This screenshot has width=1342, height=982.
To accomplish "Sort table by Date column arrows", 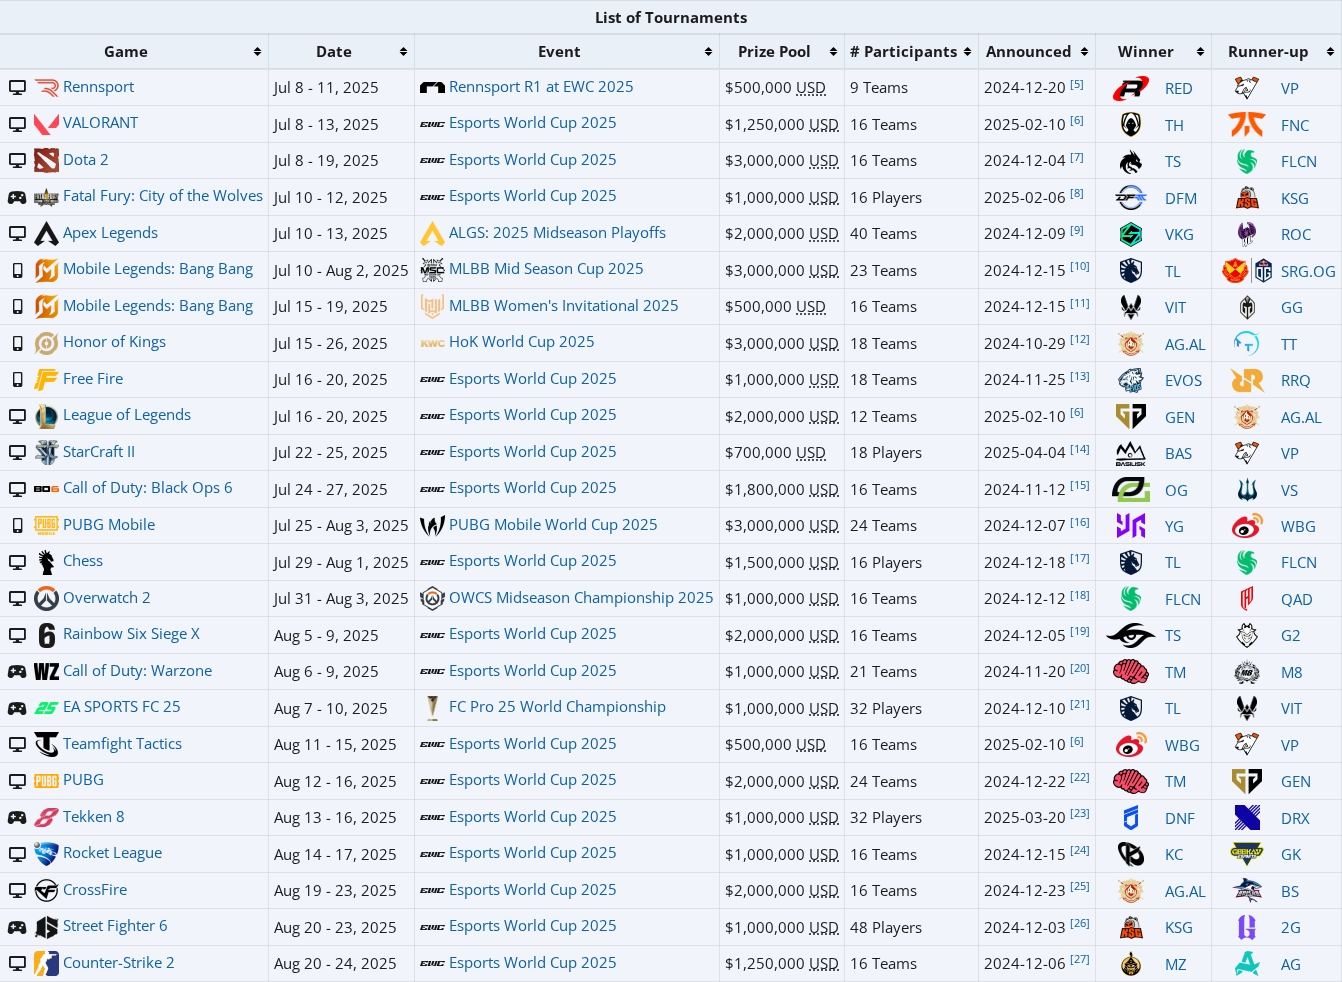I will click(403, 52).
